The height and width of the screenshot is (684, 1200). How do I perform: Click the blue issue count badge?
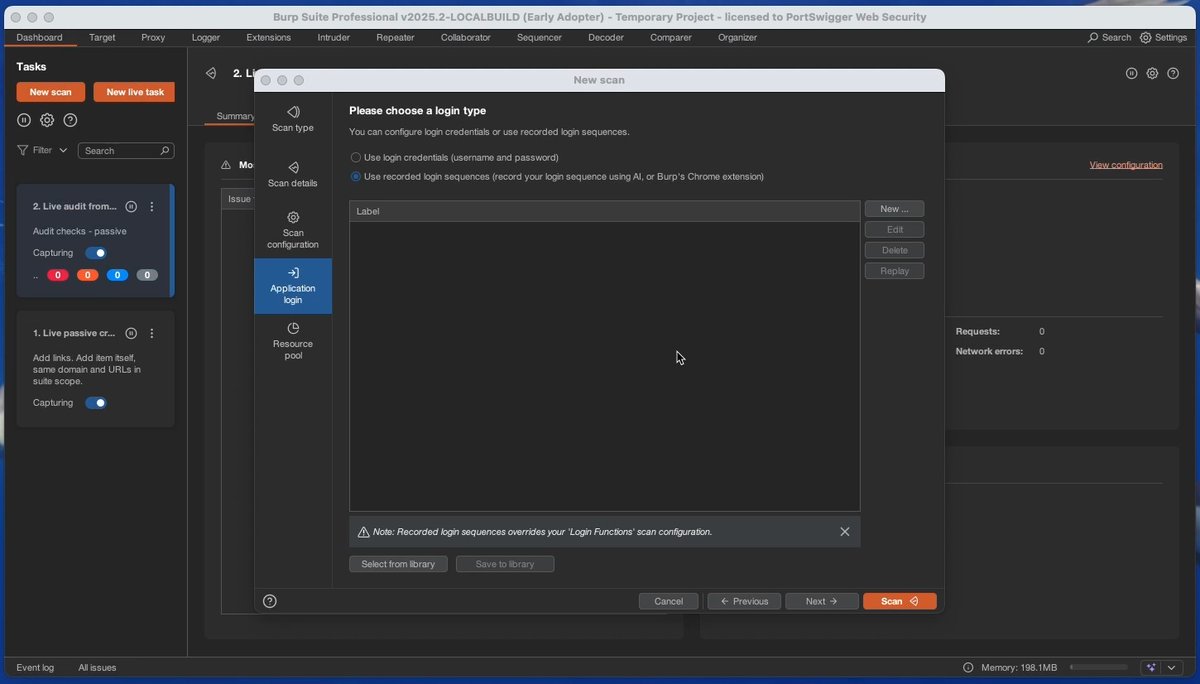point(117,275)
